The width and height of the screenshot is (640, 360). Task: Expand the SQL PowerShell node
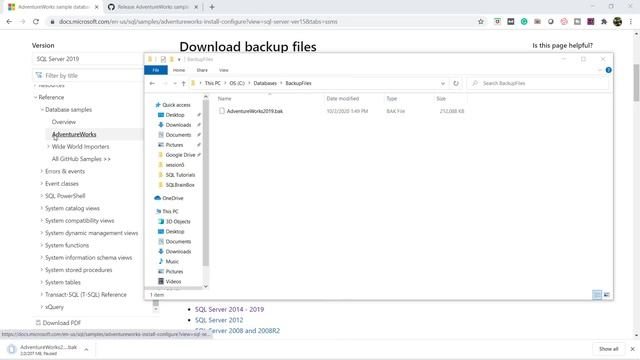42,196
